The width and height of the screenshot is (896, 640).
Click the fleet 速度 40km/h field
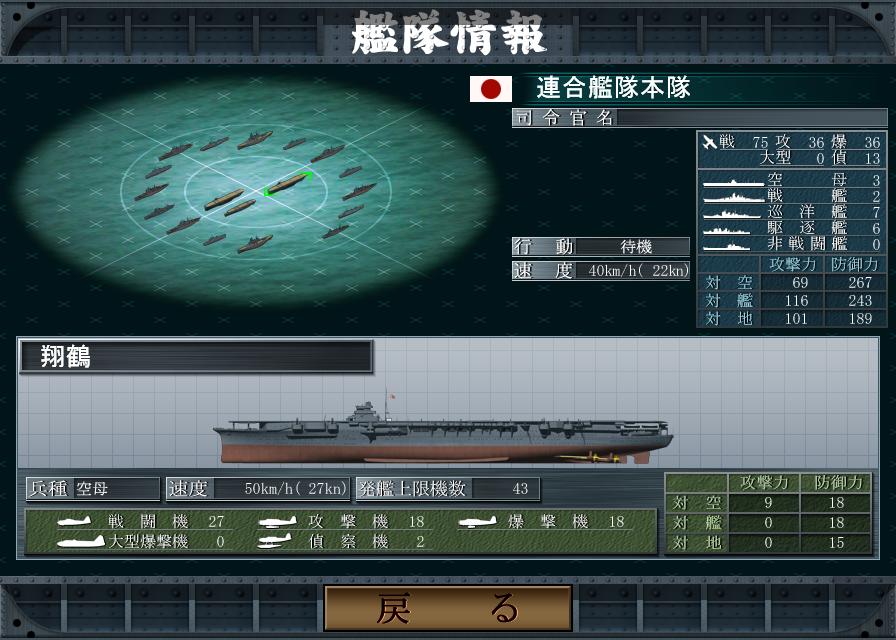pos(601,270)
